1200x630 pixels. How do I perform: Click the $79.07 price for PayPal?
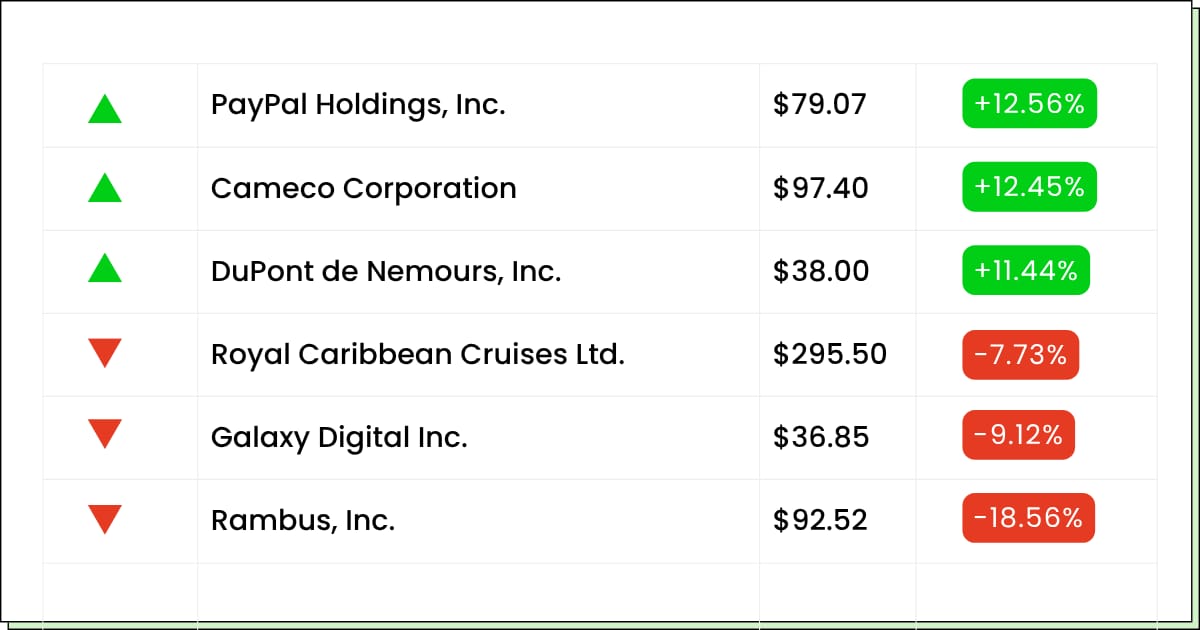(x=820, y=104)
